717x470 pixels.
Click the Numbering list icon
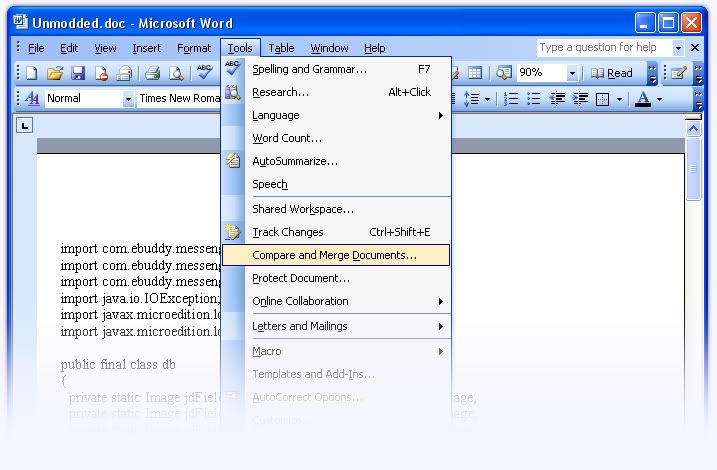tap(511, 99)
